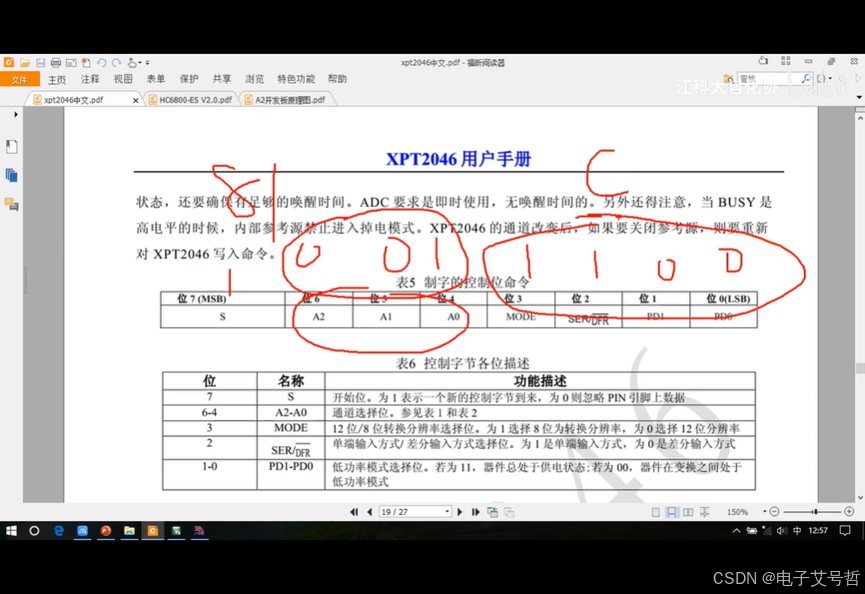Click the search magnifier icon

coord(806,79)
